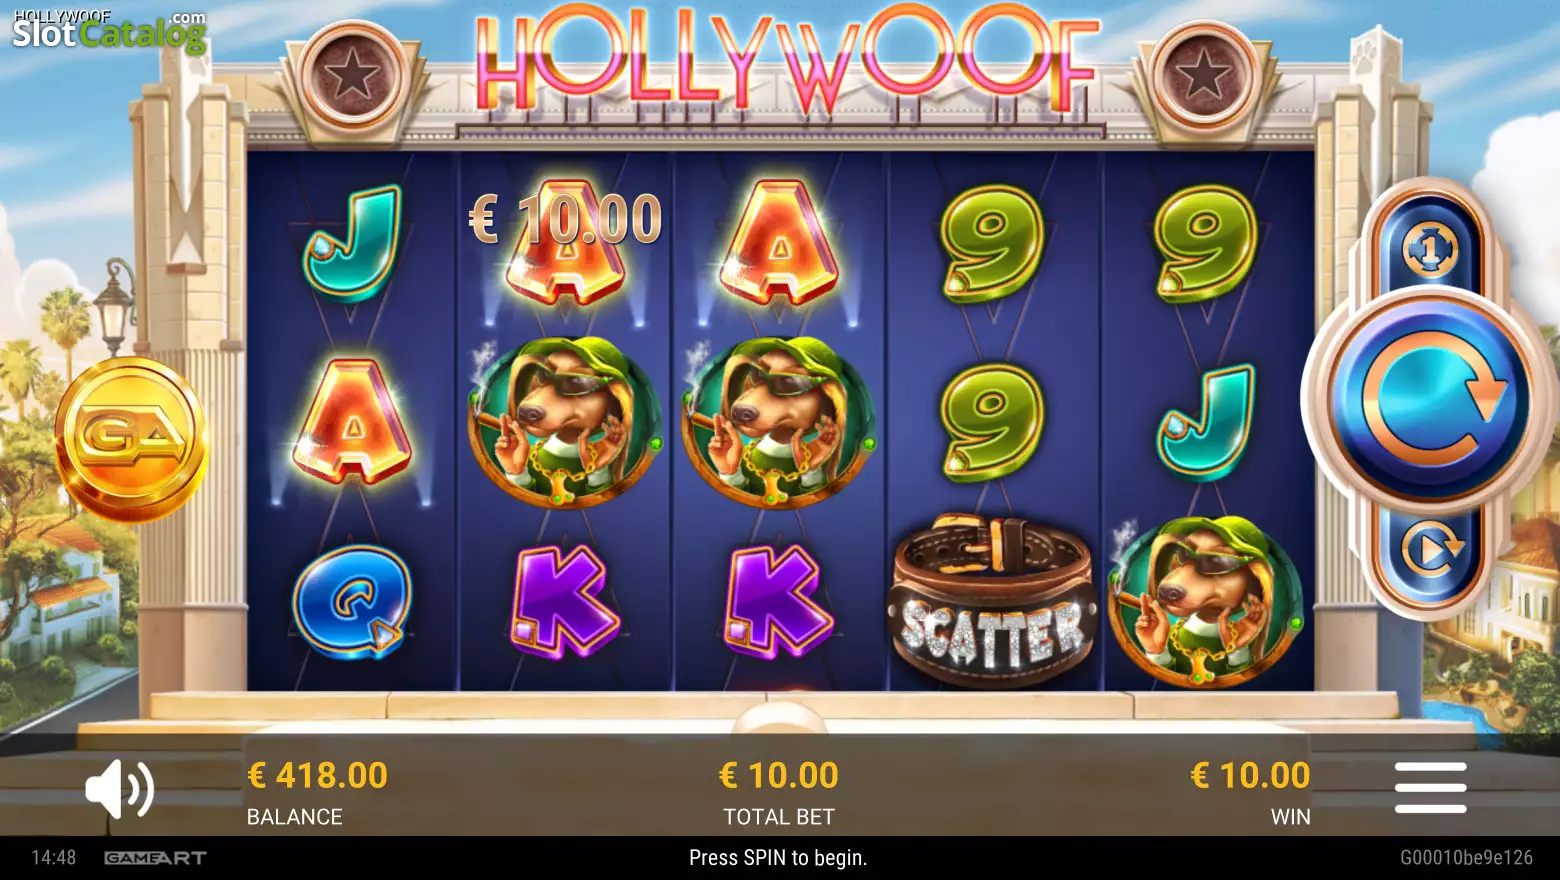Click the balance amount € 418.00

[x=317, y=775]
